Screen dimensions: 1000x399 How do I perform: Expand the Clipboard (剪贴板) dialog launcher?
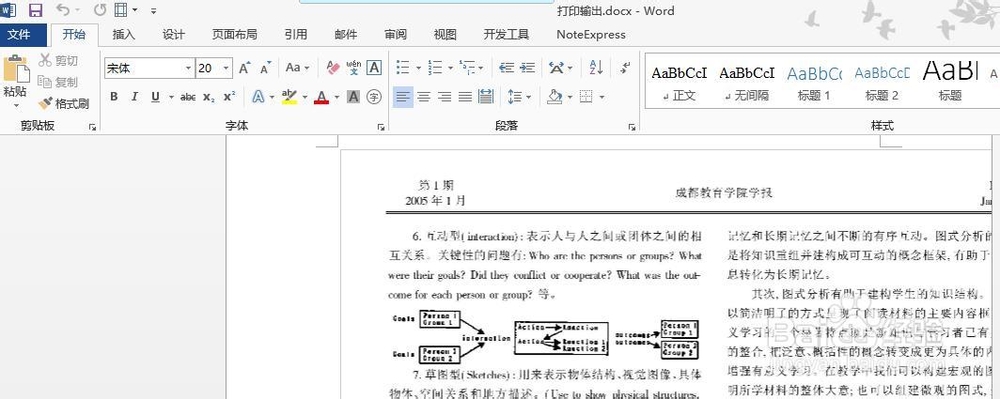pos(92,127)
